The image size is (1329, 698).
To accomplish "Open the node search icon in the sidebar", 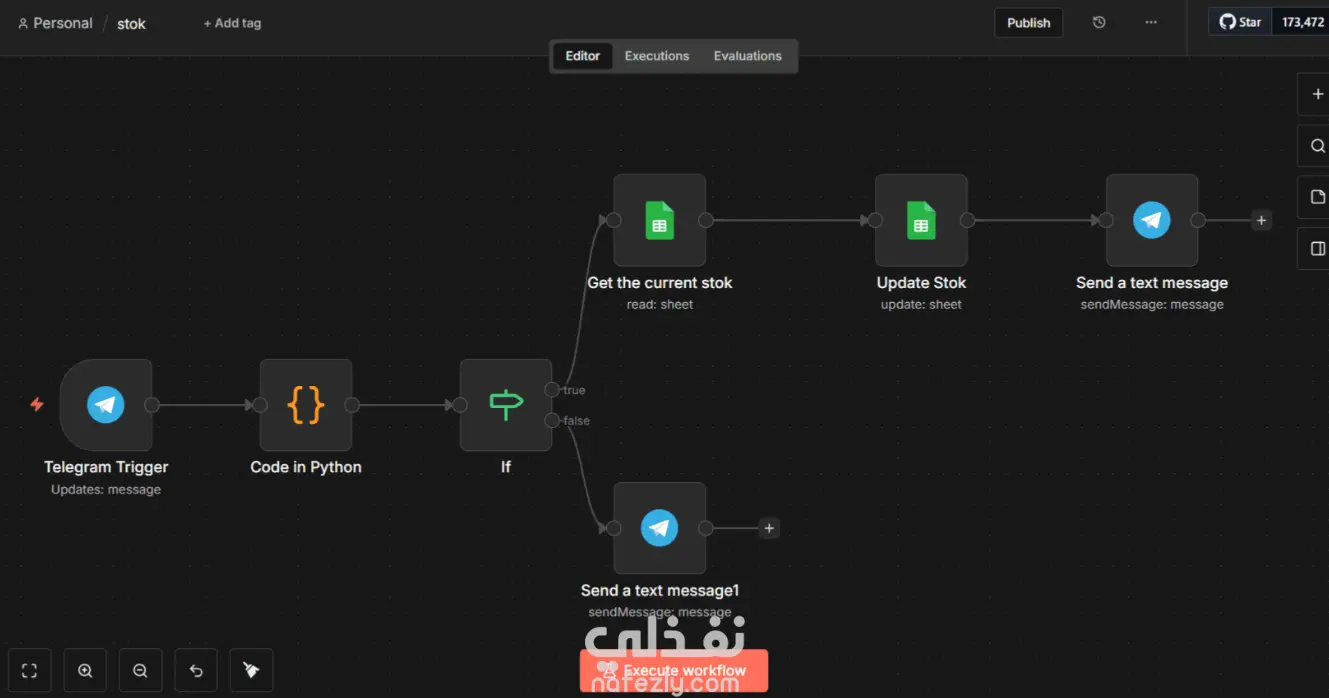I will tap(1317, 146).
